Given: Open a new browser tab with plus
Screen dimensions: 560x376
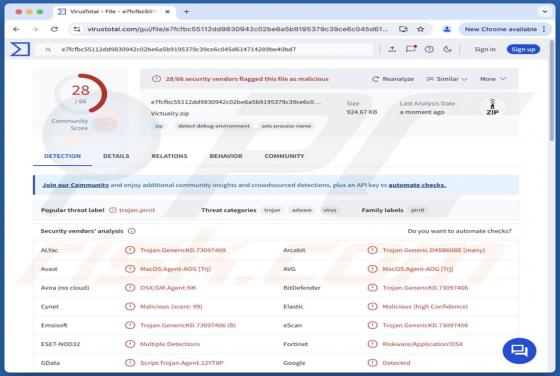Looking at the screenshot, I should click(x=186, y=11).
